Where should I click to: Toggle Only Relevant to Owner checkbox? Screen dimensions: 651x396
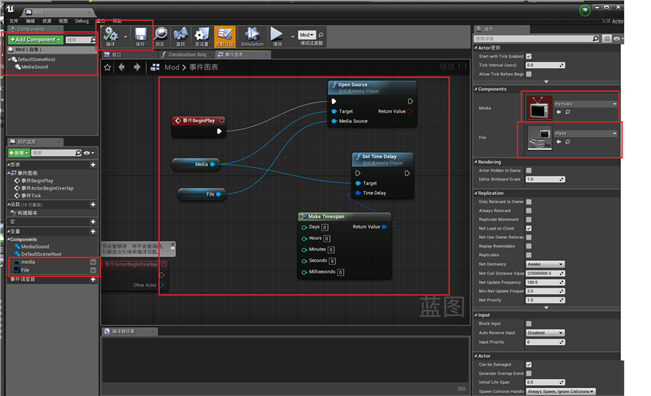click(529, 202)
